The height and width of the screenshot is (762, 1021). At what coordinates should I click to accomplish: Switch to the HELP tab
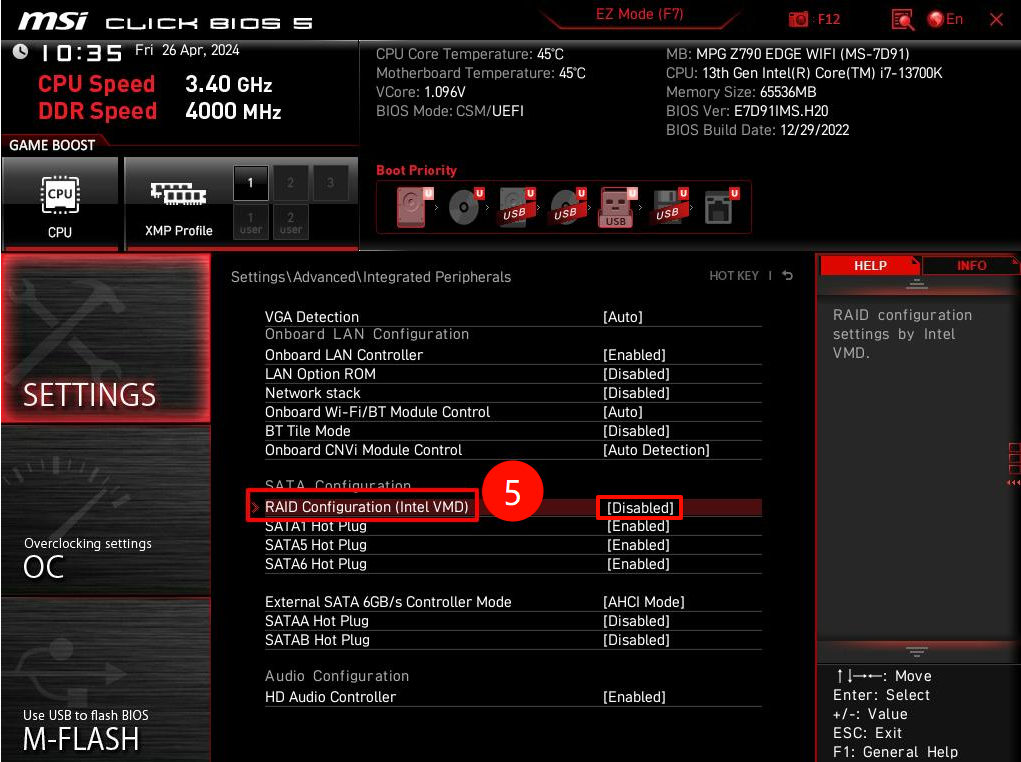point(870,266)
